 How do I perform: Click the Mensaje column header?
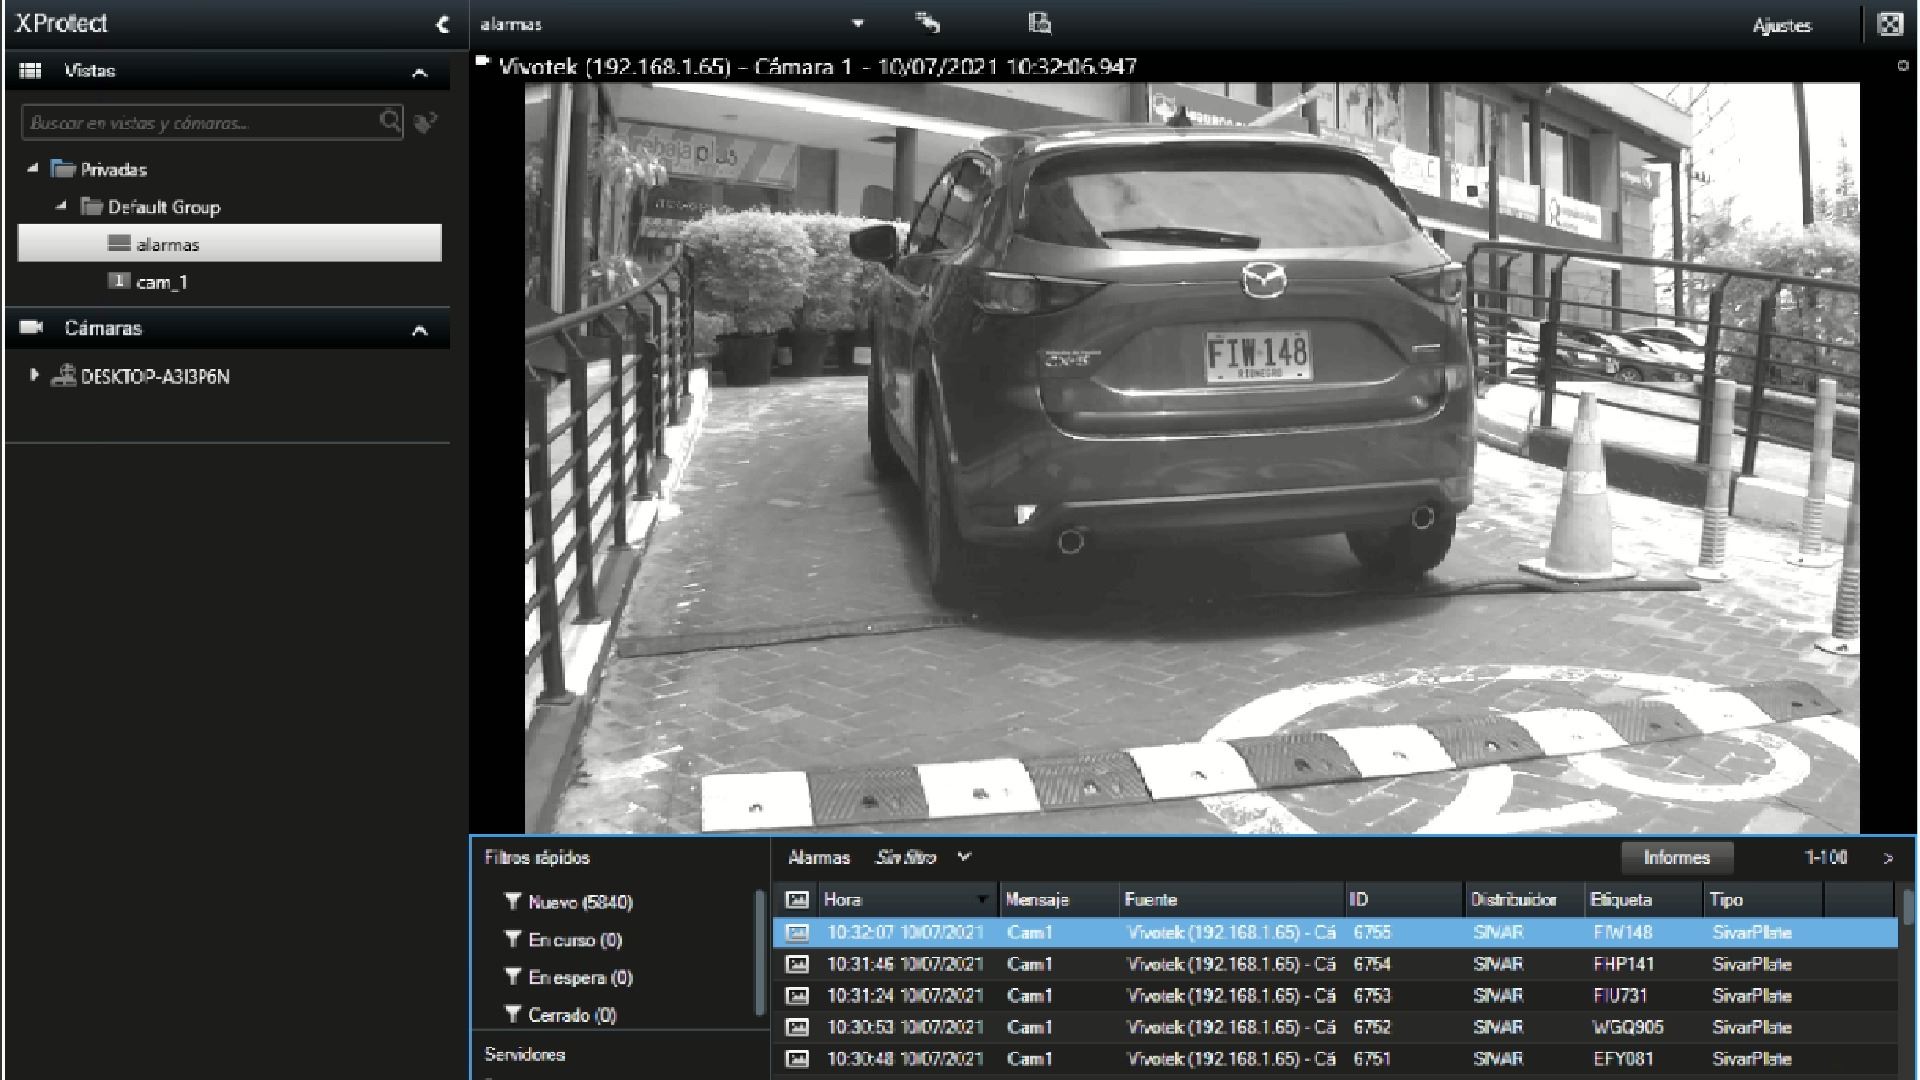click(x=1058, y=899)
